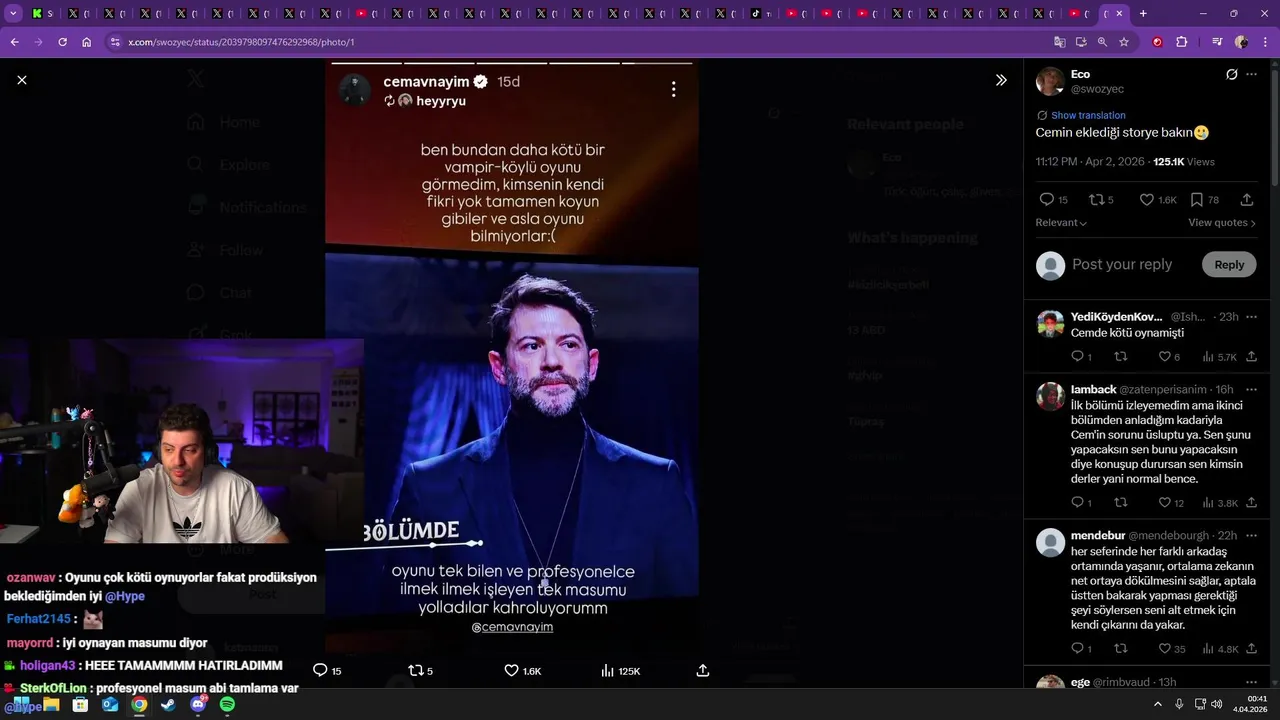Viewport: 1280px width, 720px height.
Task: Share mendebur's reply
Action: (x=1251, y=649)
